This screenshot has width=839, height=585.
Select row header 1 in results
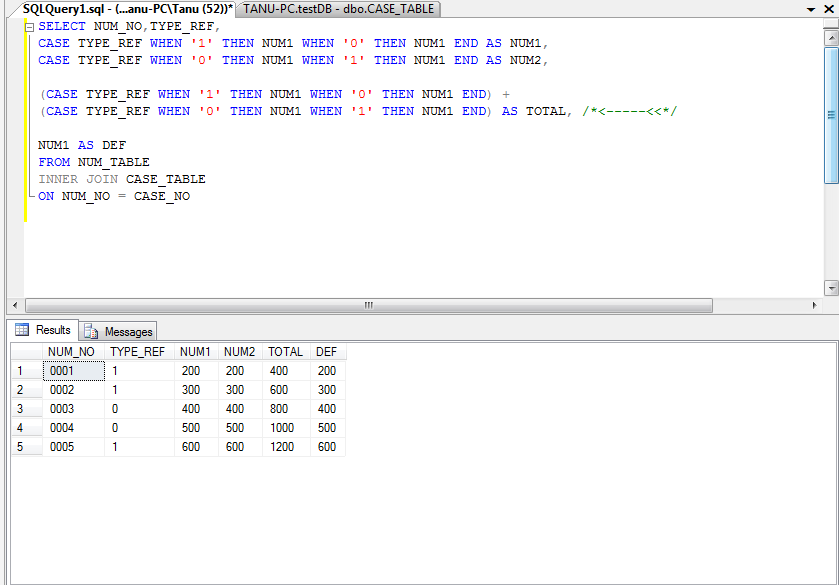tap(27, 371)
